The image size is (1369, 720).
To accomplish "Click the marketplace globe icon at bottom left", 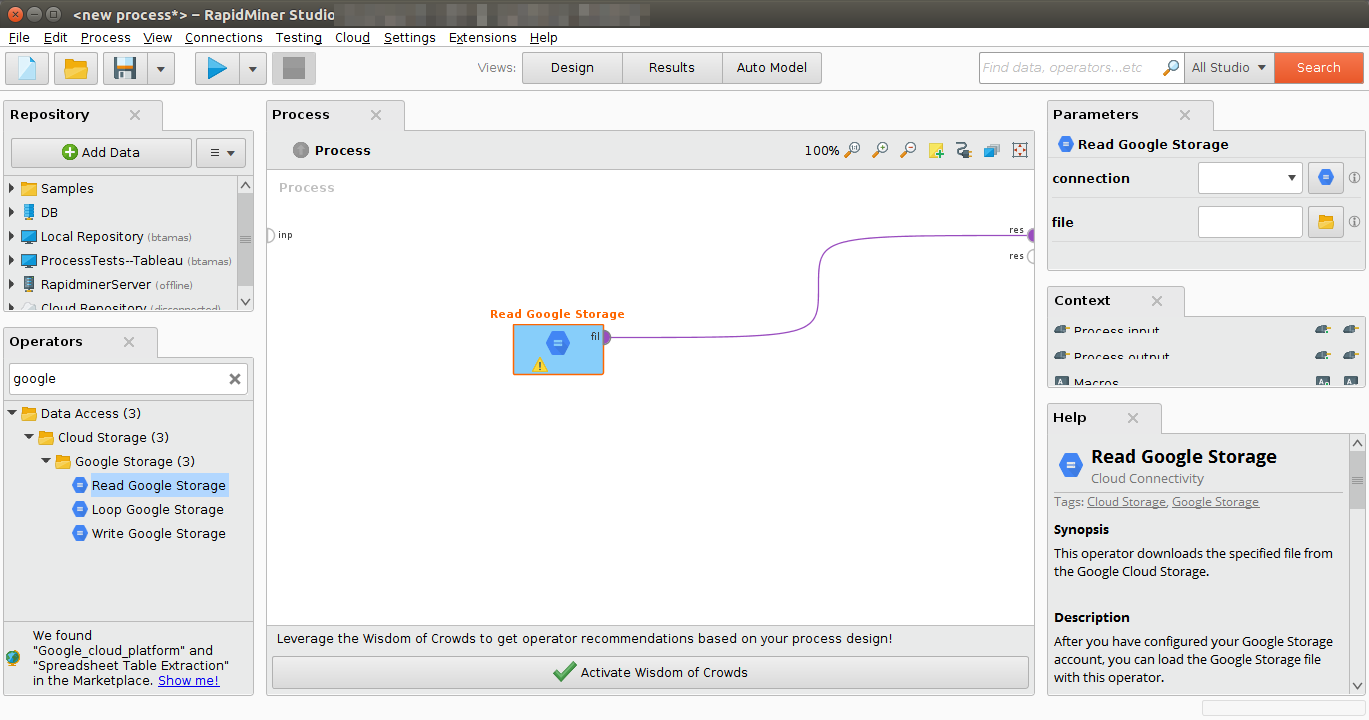I will click(13, 657).
